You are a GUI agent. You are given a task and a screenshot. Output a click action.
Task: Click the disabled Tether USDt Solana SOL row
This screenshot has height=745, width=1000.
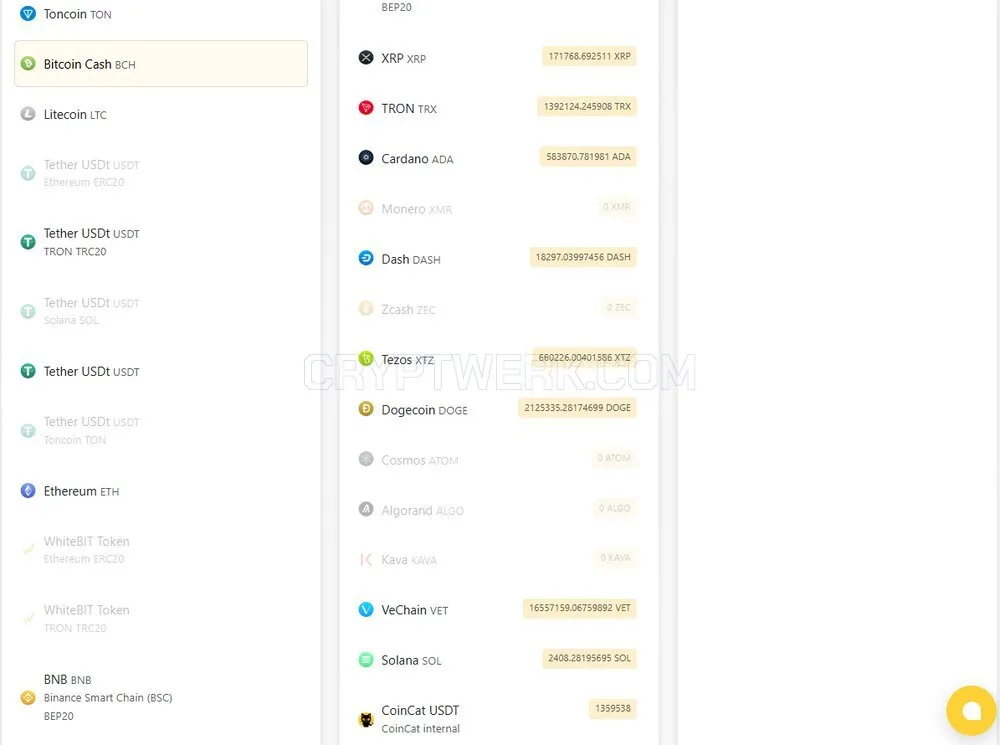(161, 311)
